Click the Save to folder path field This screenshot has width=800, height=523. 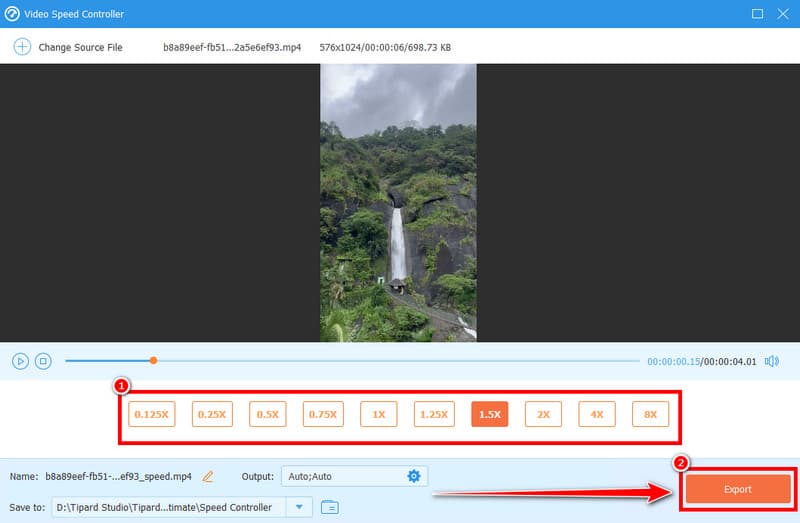pyautogui.click(x=169, y=507)
